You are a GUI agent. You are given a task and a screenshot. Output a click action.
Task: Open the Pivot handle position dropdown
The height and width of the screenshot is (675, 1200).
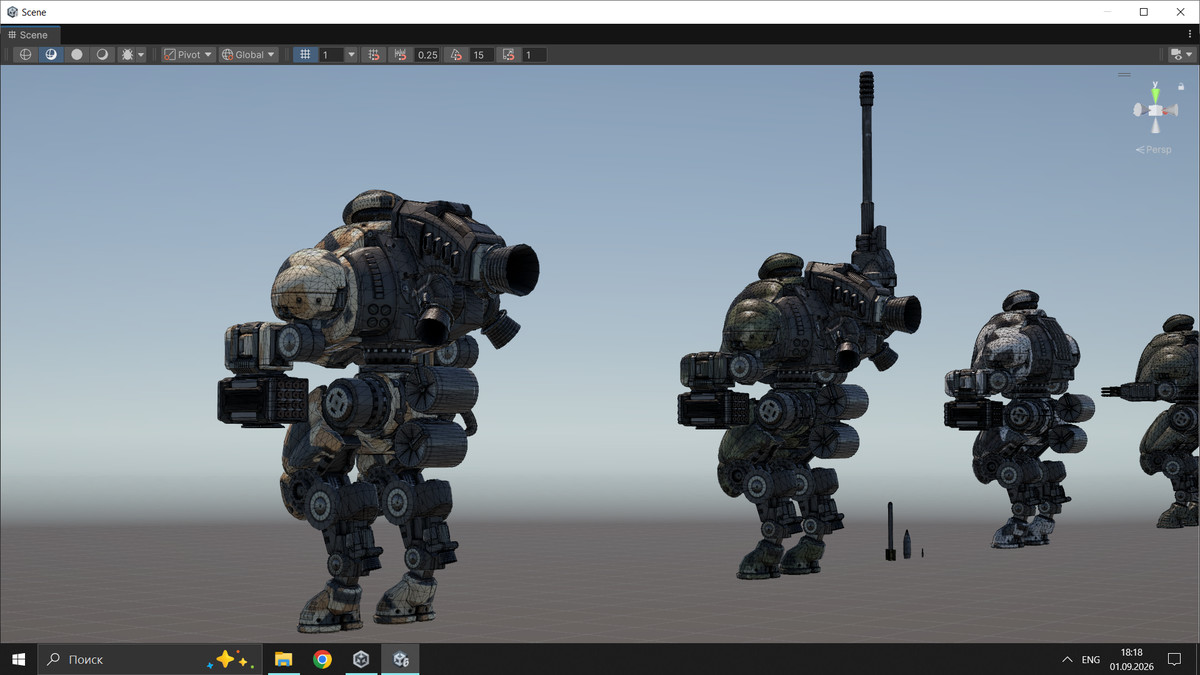click(x=188, y=55)
